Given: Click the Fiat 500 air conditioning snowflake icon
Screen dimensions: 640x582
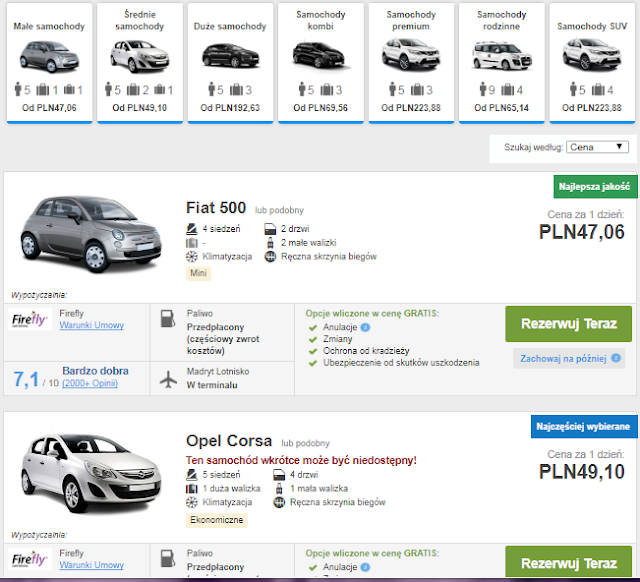Looking at the screenshot, I should pyautogui.click(x=193, y=256).
